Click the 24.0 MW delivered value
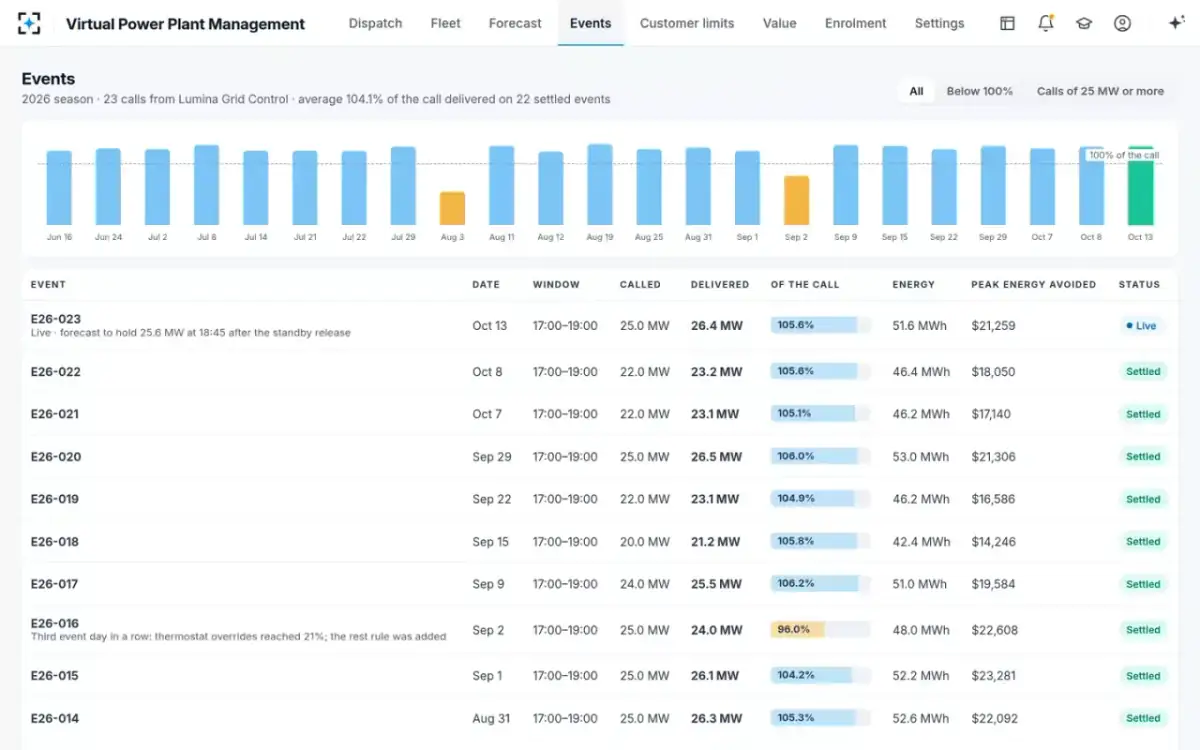1200x750 pixels. [x=717, y=630]
